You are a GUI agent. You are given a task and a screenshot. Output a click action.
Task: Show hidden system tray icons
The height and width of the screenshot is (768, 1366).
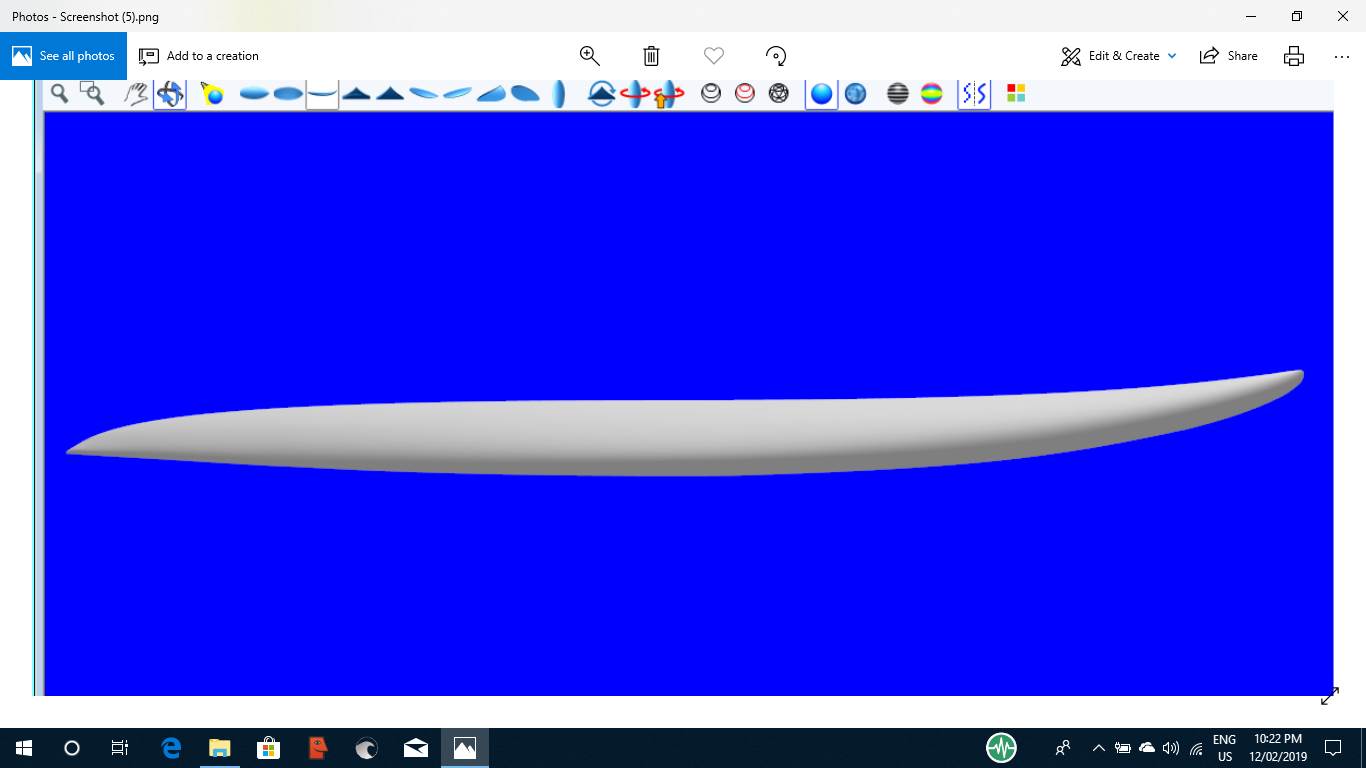[1098, 748]
